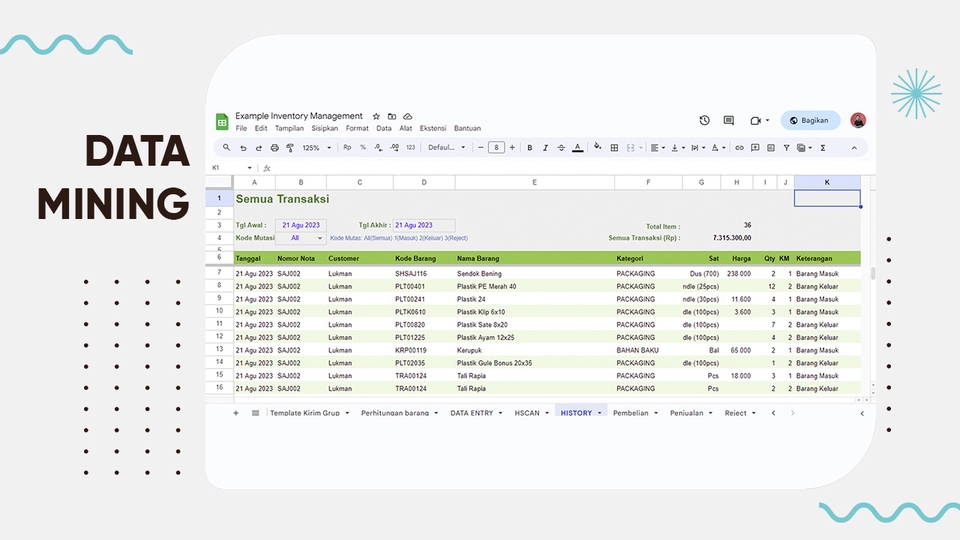Open vertical align dropdown
Viewport: 960px width, 540px height.
coord(678,148)
